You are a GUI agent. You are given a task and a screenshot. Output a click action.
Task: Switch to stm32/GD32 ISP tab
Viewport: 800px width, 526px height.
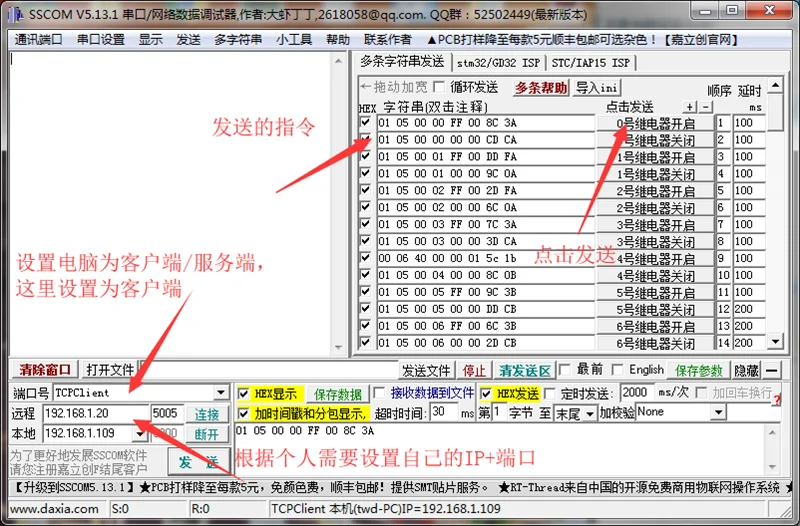click(498, 63)
